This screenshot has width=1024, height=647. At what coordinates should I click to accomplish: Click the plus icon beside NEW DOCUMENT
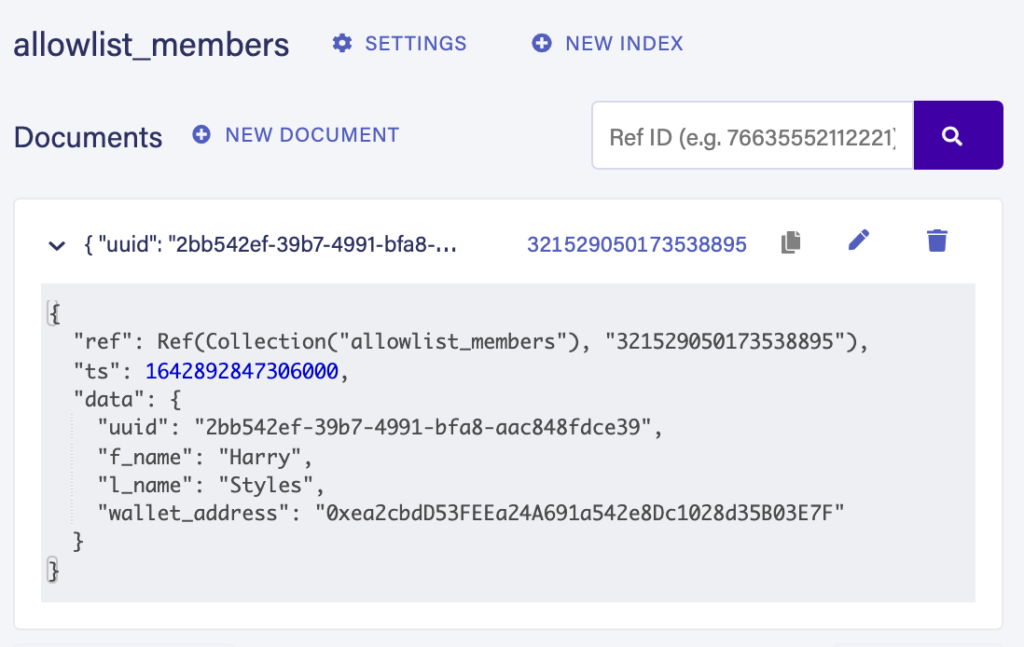[x=202, y=134]
